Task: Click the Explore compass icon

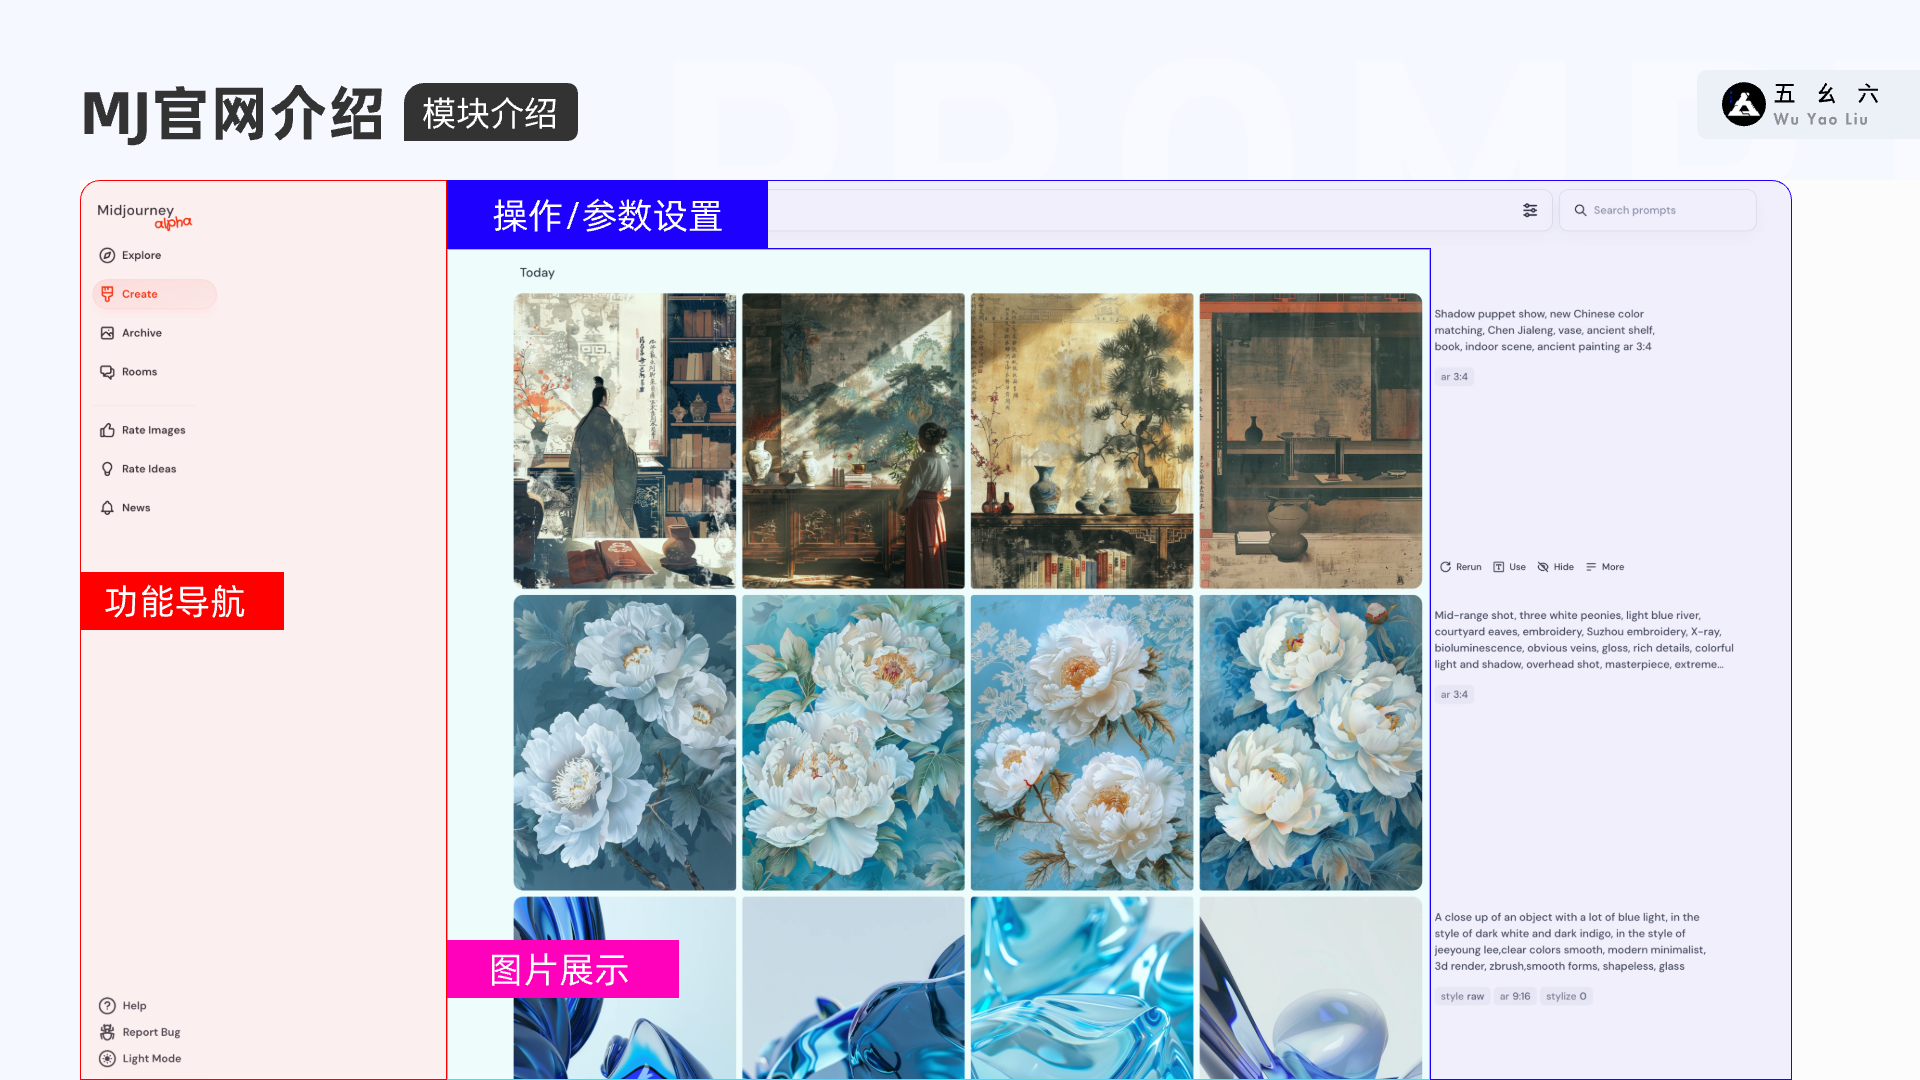Action: [x=107, y=255]
